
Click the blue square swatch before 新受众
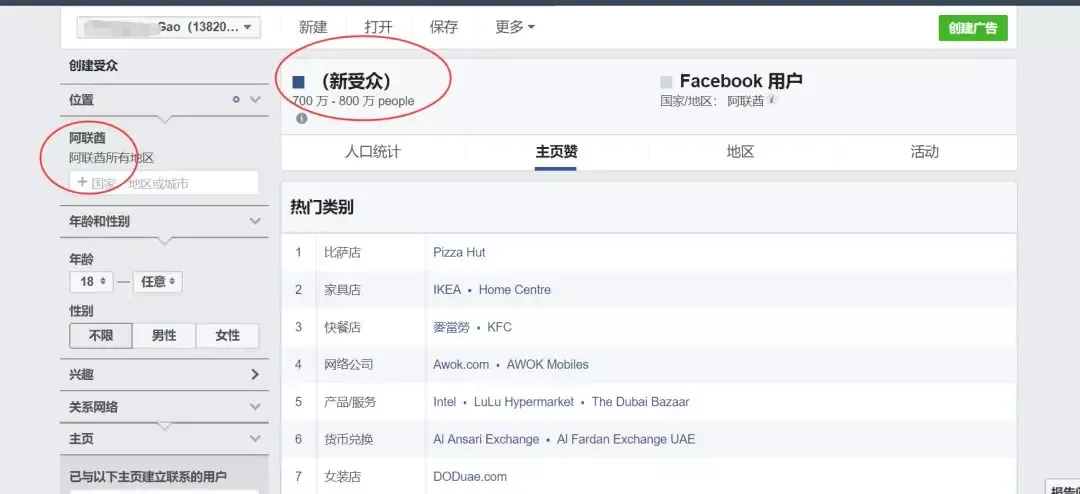(298, 83)
